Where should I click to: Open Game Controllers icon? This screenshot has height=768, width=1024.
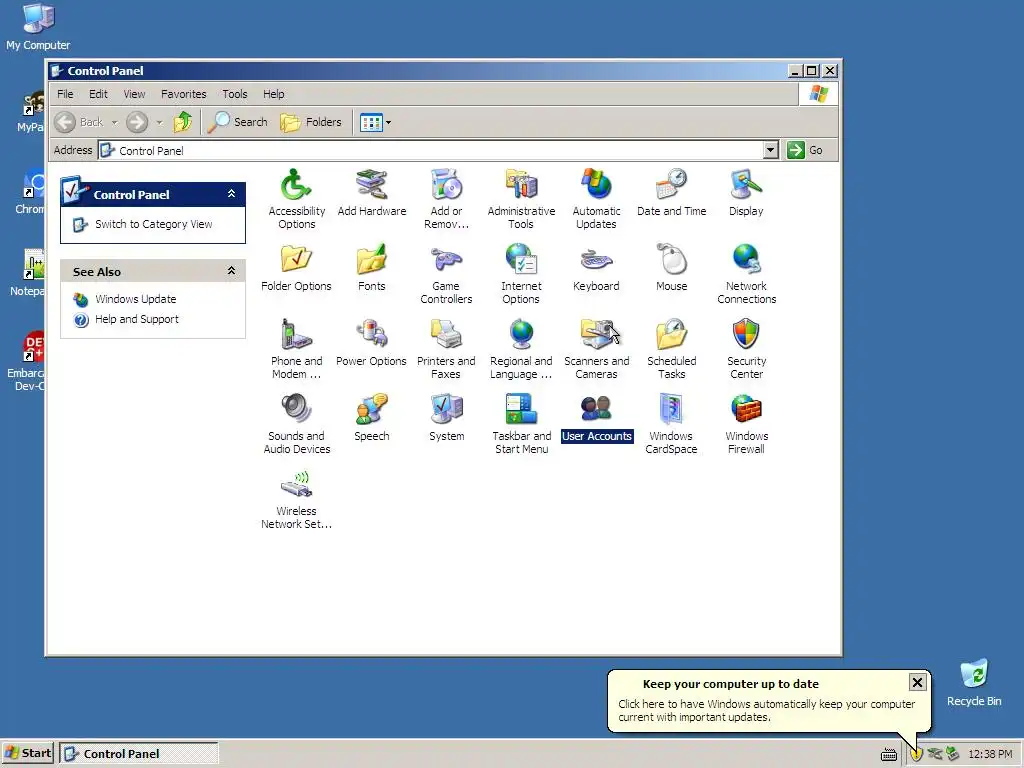pyautogui.click(x=446, y=274)
